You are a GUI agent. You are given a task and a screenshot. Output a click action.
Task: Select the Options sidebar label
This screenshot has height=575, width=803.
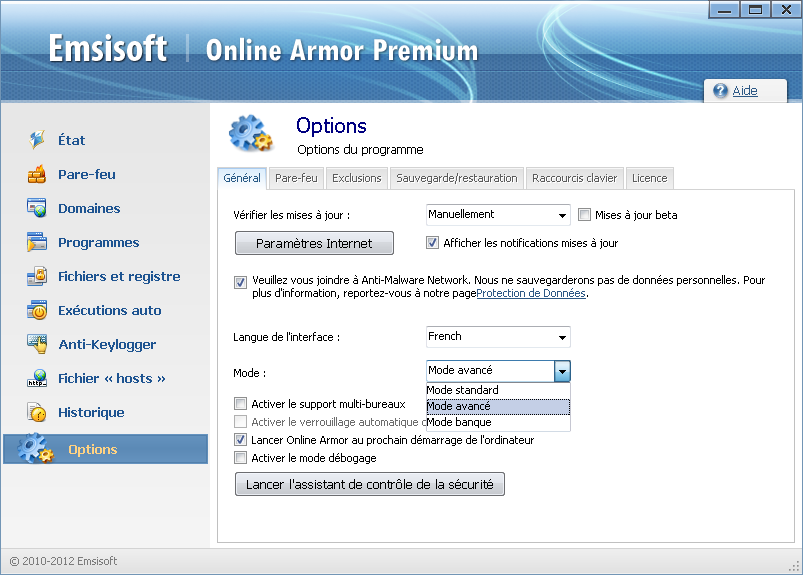(x=93, y=450)
